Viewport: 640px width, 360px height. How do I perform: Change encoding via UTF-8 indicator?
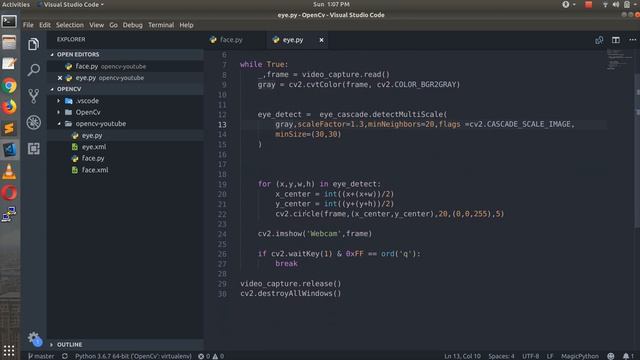click(x=530, y=356)
